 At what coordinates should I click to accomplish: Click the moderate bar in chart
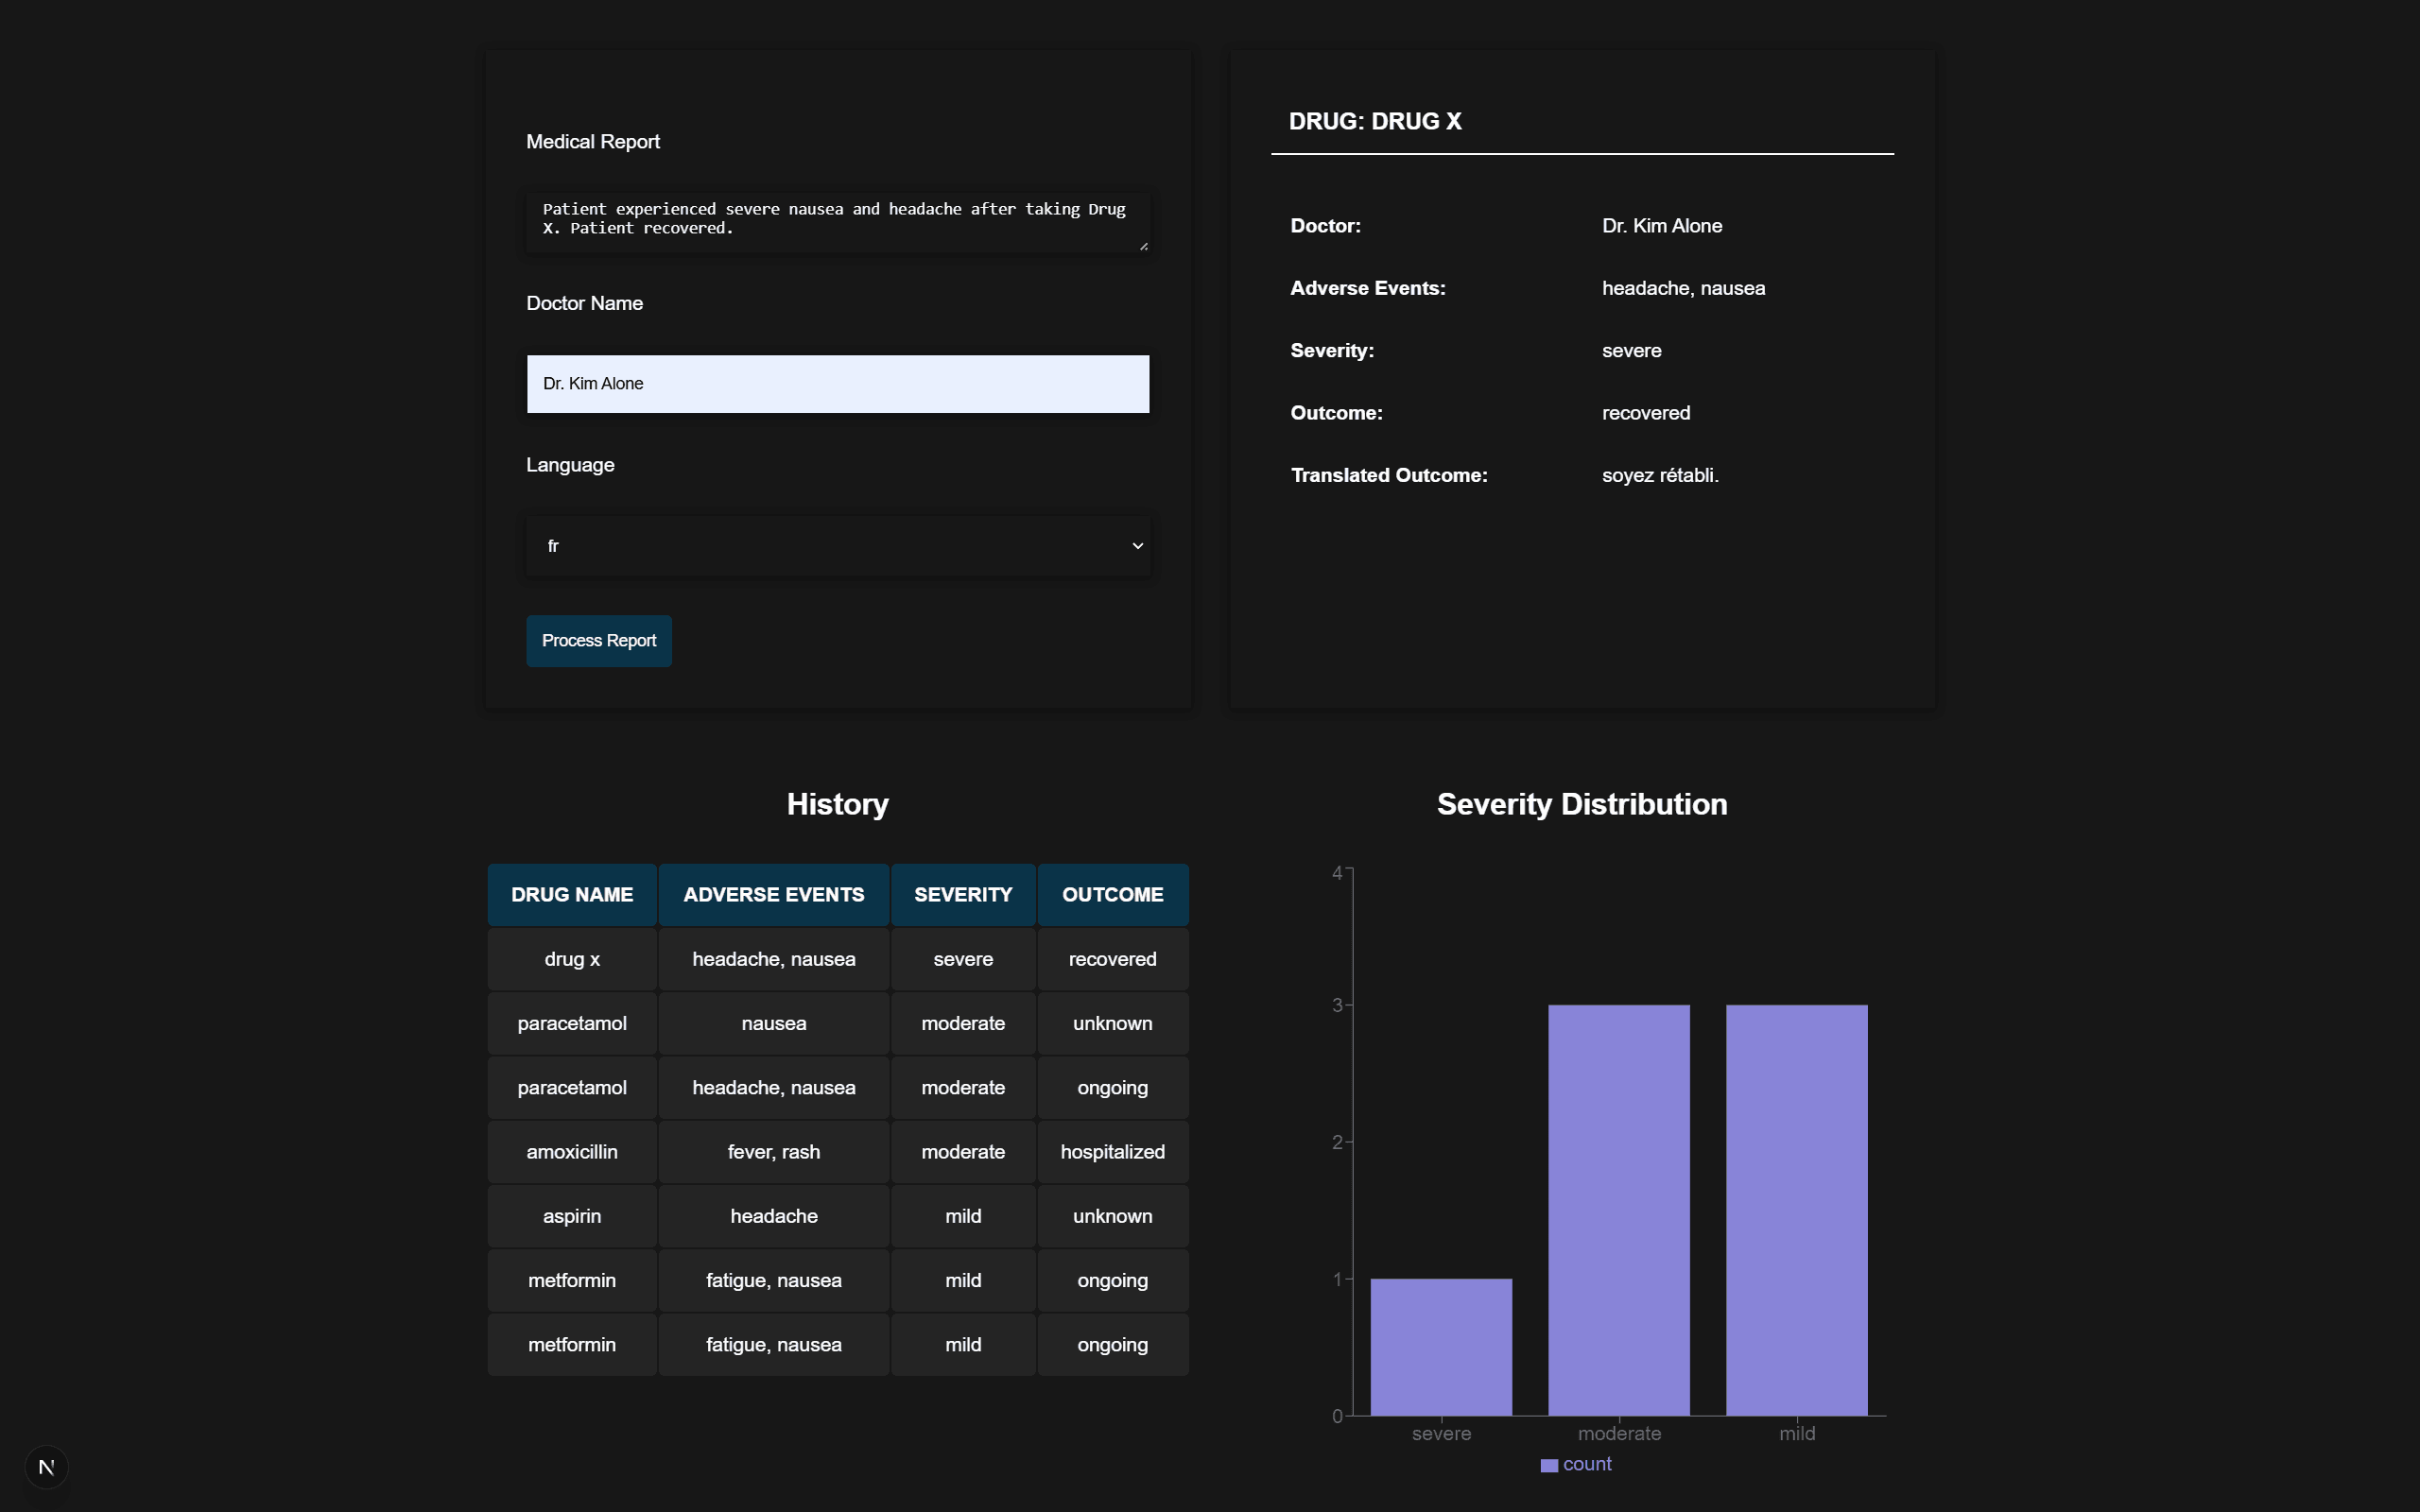1618,1210
